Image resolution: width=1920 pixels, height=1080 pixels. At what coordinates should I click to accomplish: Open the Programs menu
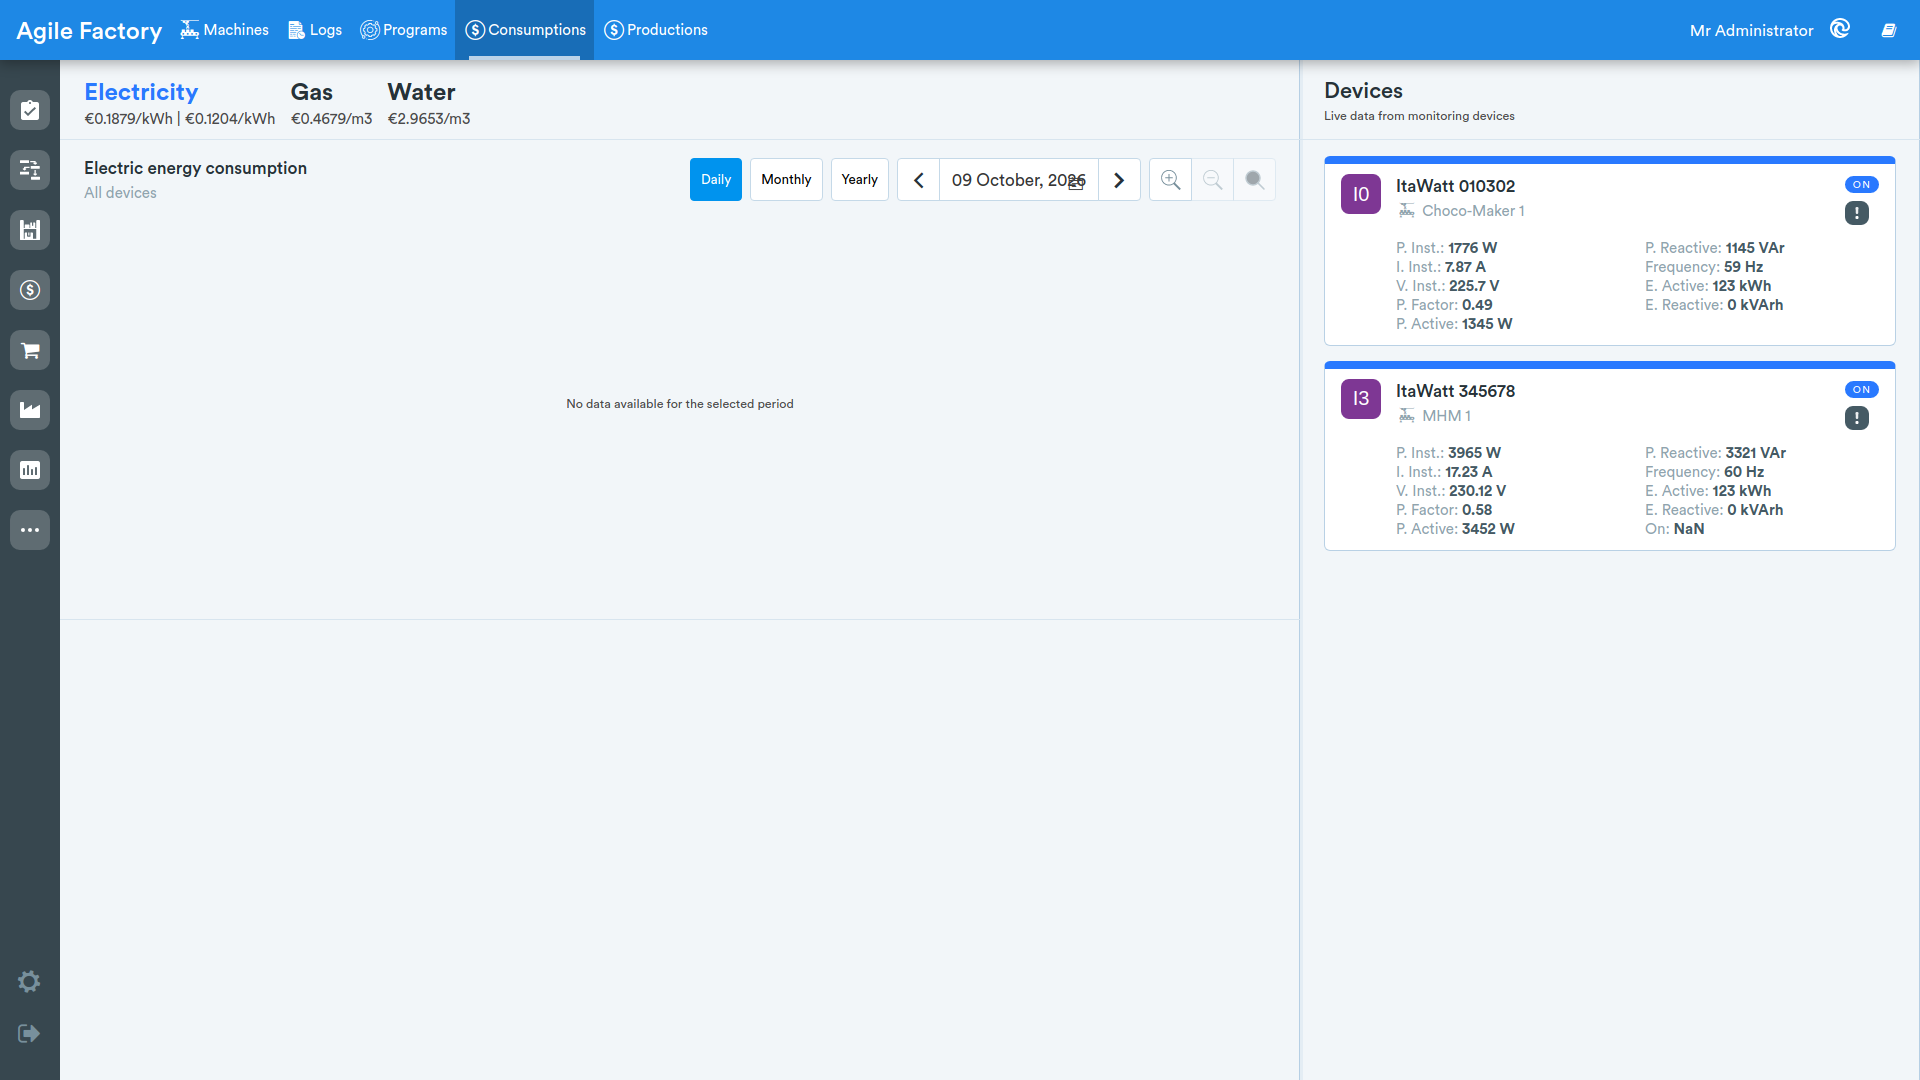(404, 30)
